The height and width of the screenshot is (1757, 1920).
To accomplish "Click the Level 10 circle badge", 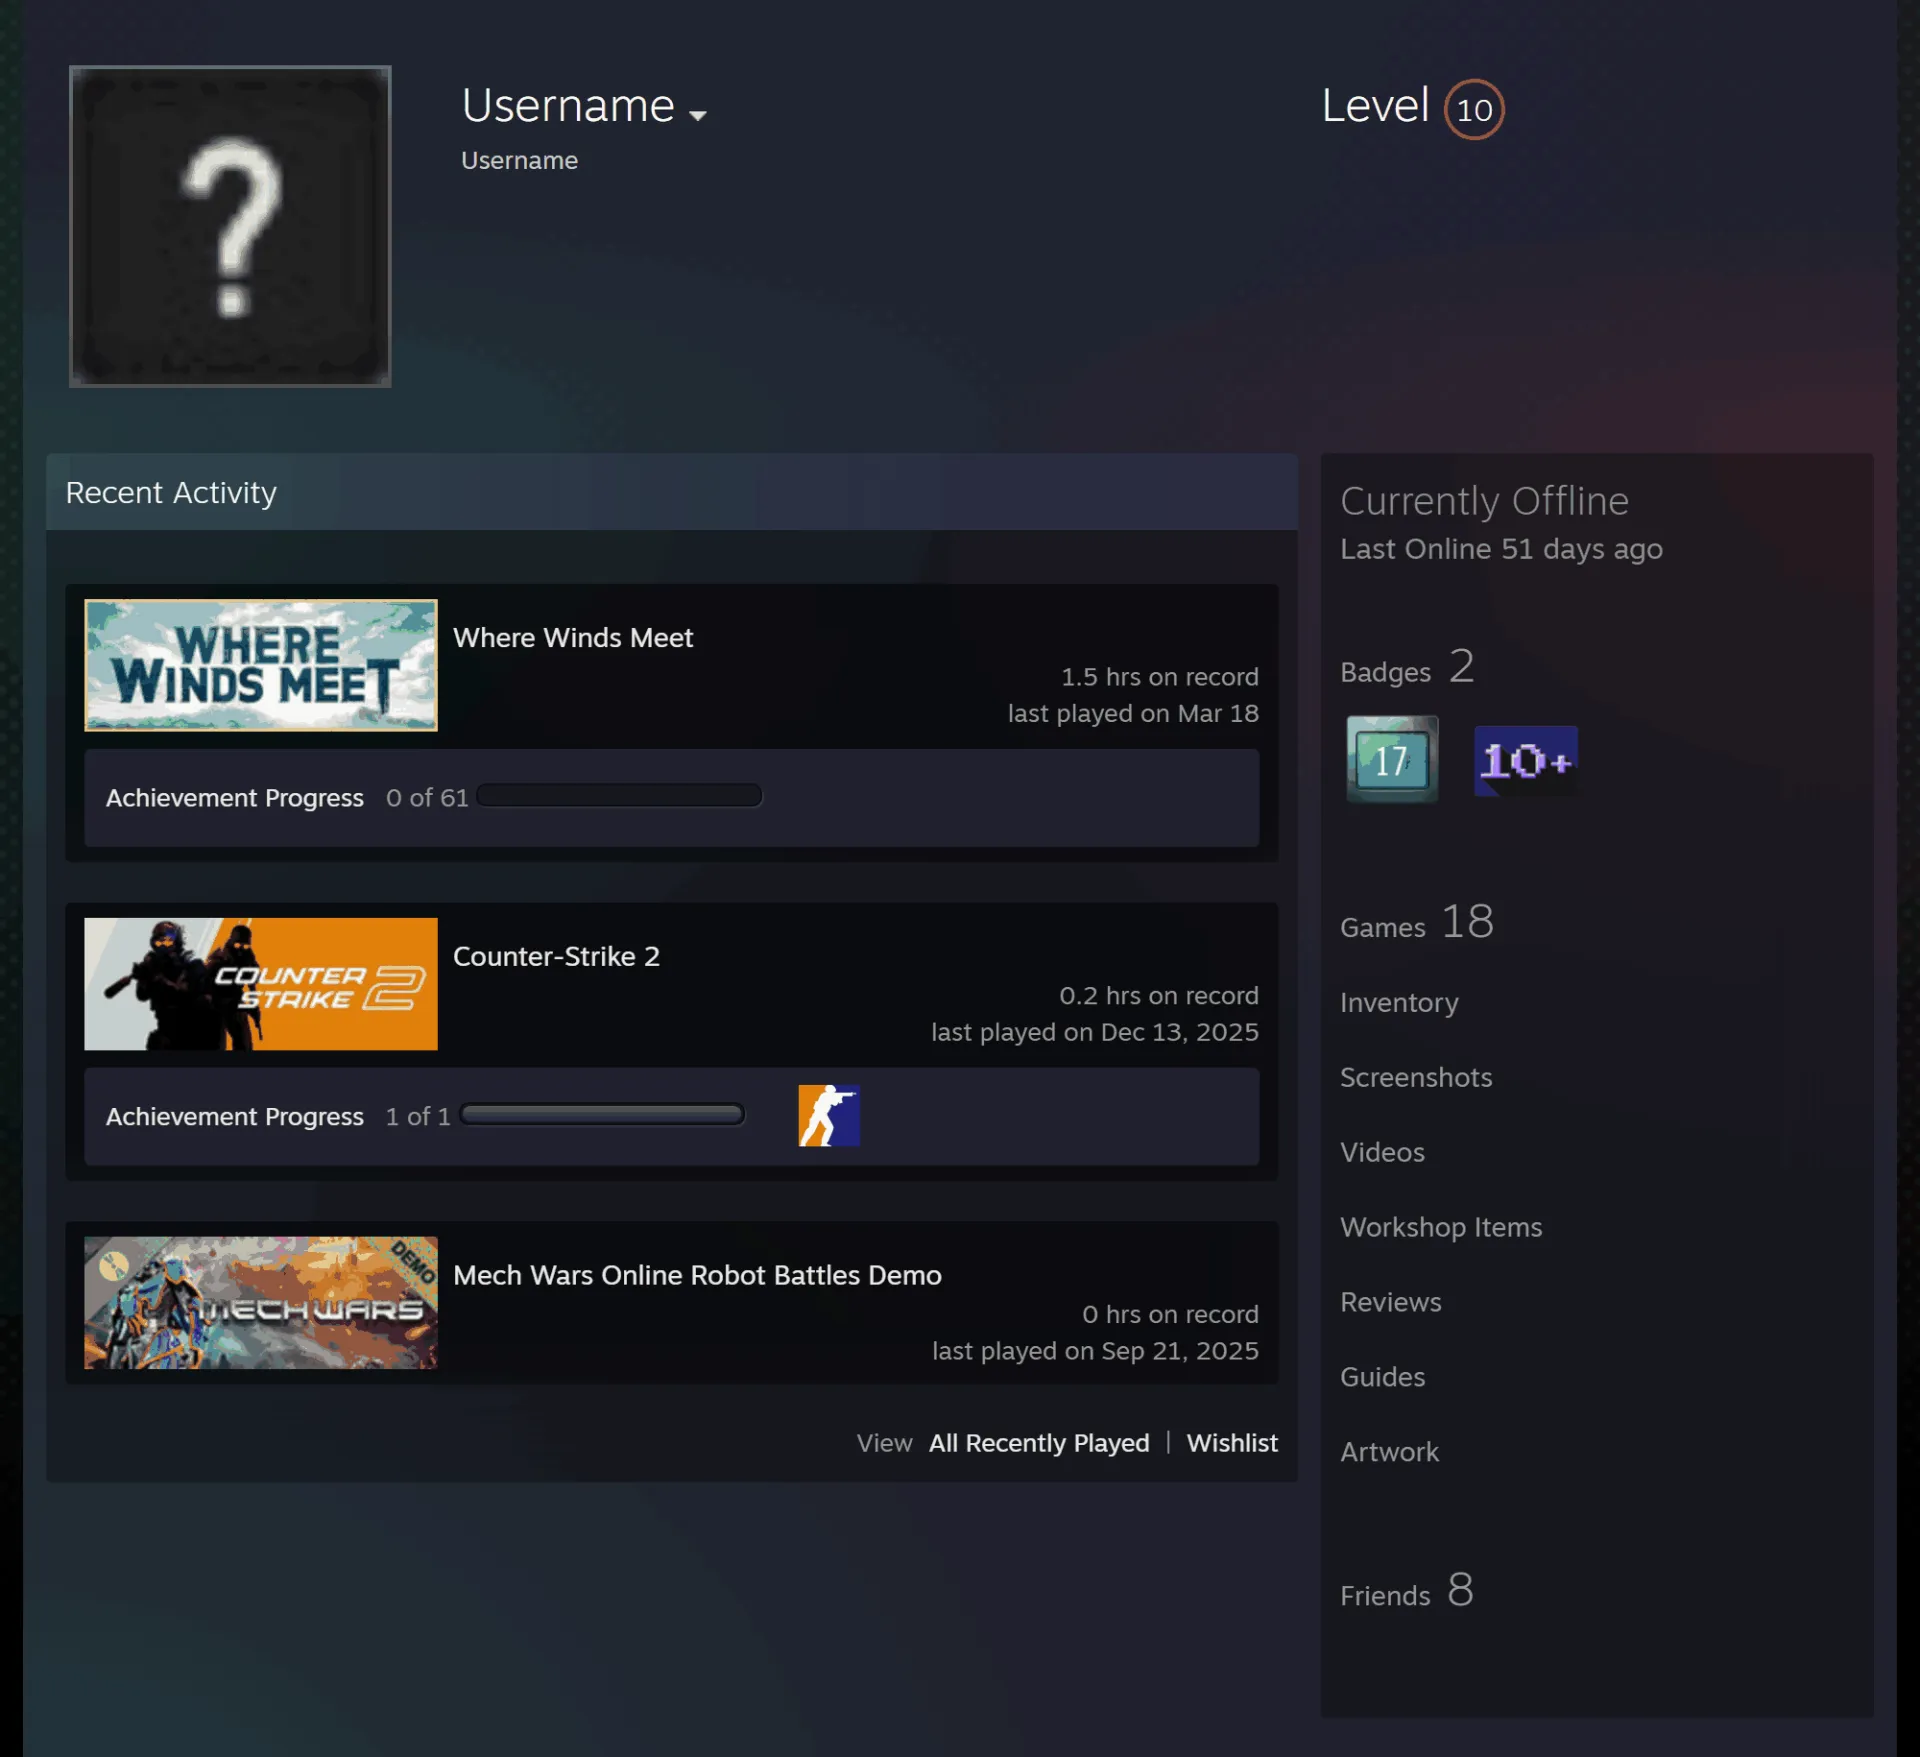I will pyautogui.click(x=1473, y=109).
